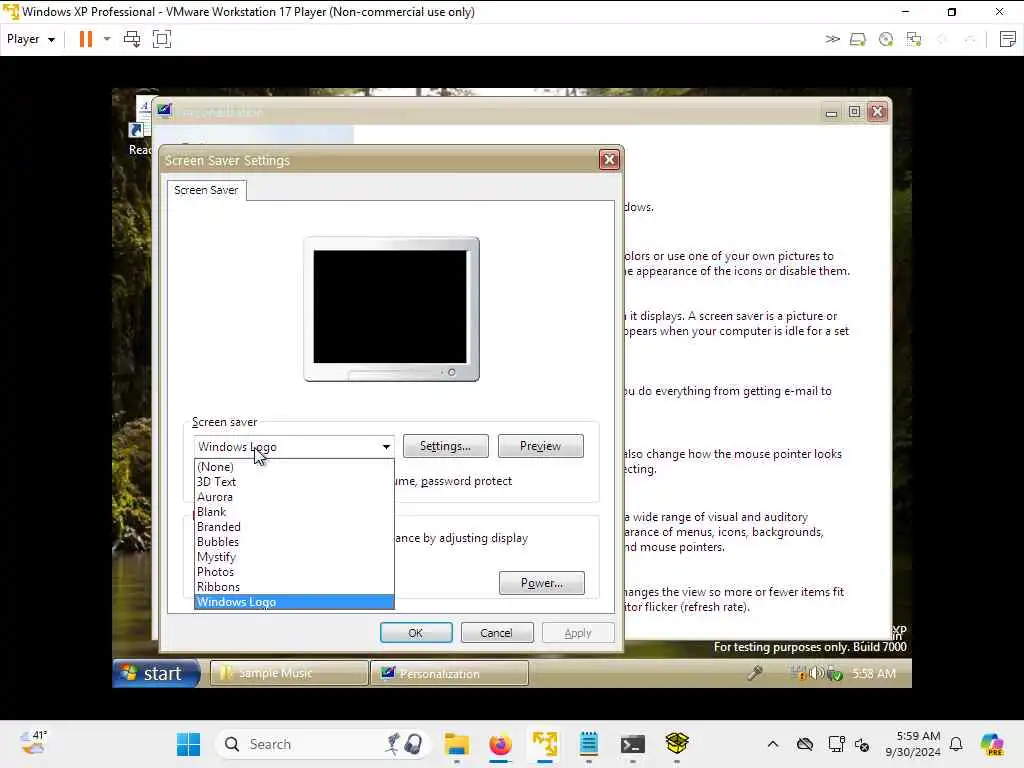Cancel the Screen Saver Settings dialog
1024x768 pixels.
click(496, 633)
